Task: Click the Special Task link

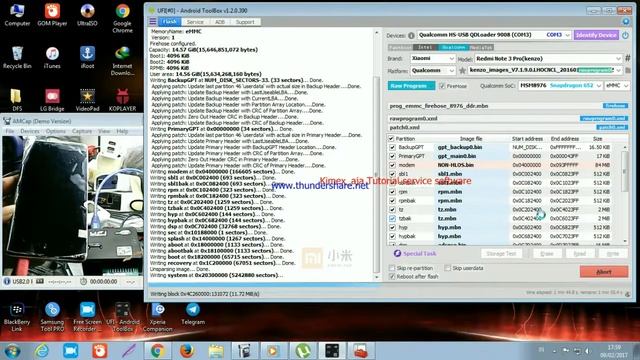Action: 420,253
